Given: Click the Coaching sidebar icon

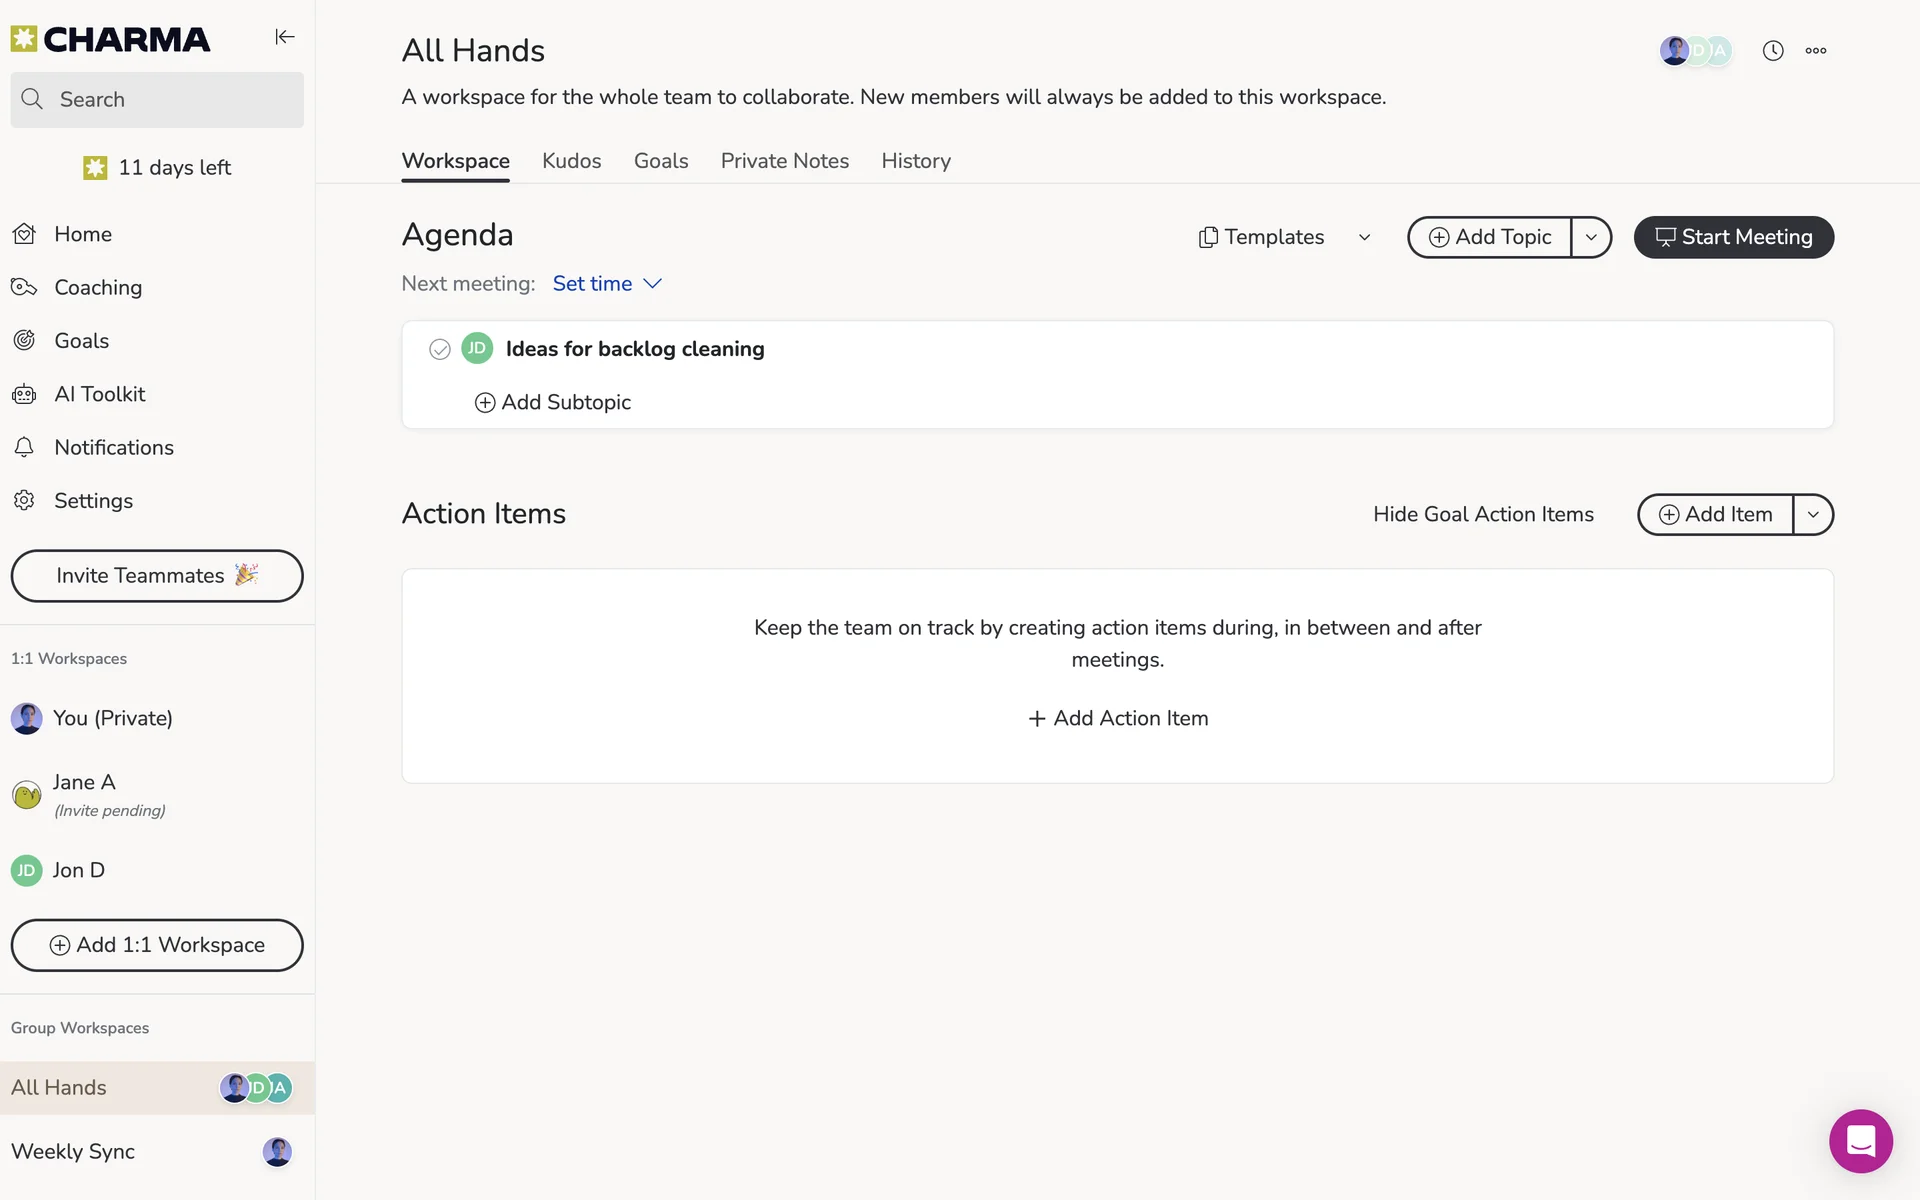Looking at the screenshot, I should point(24,288).
